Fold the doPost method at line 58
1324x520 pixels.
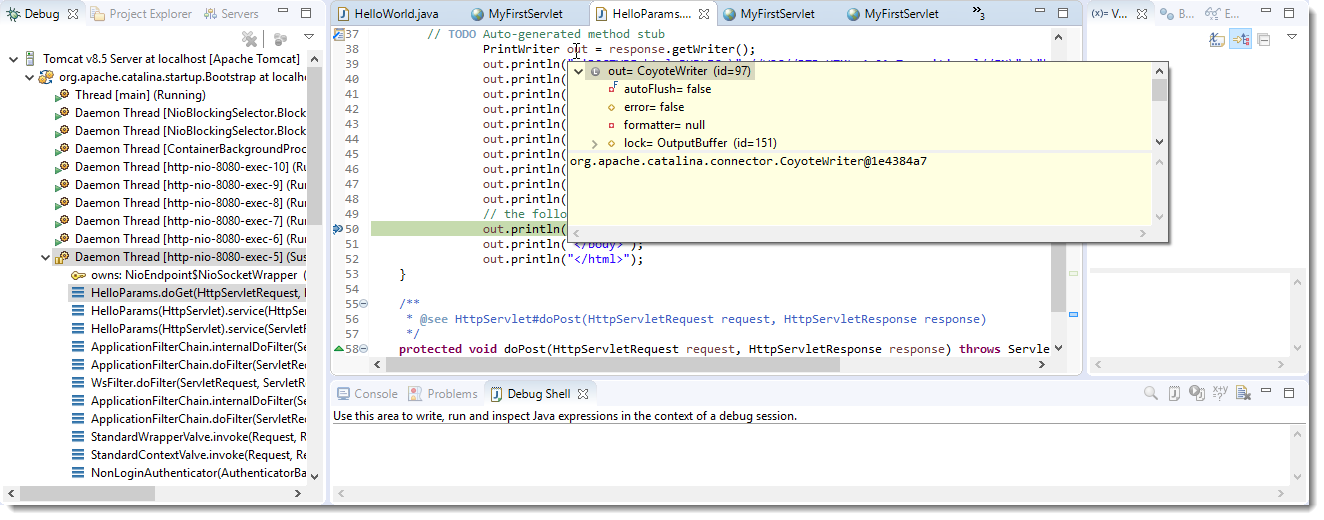363,349
